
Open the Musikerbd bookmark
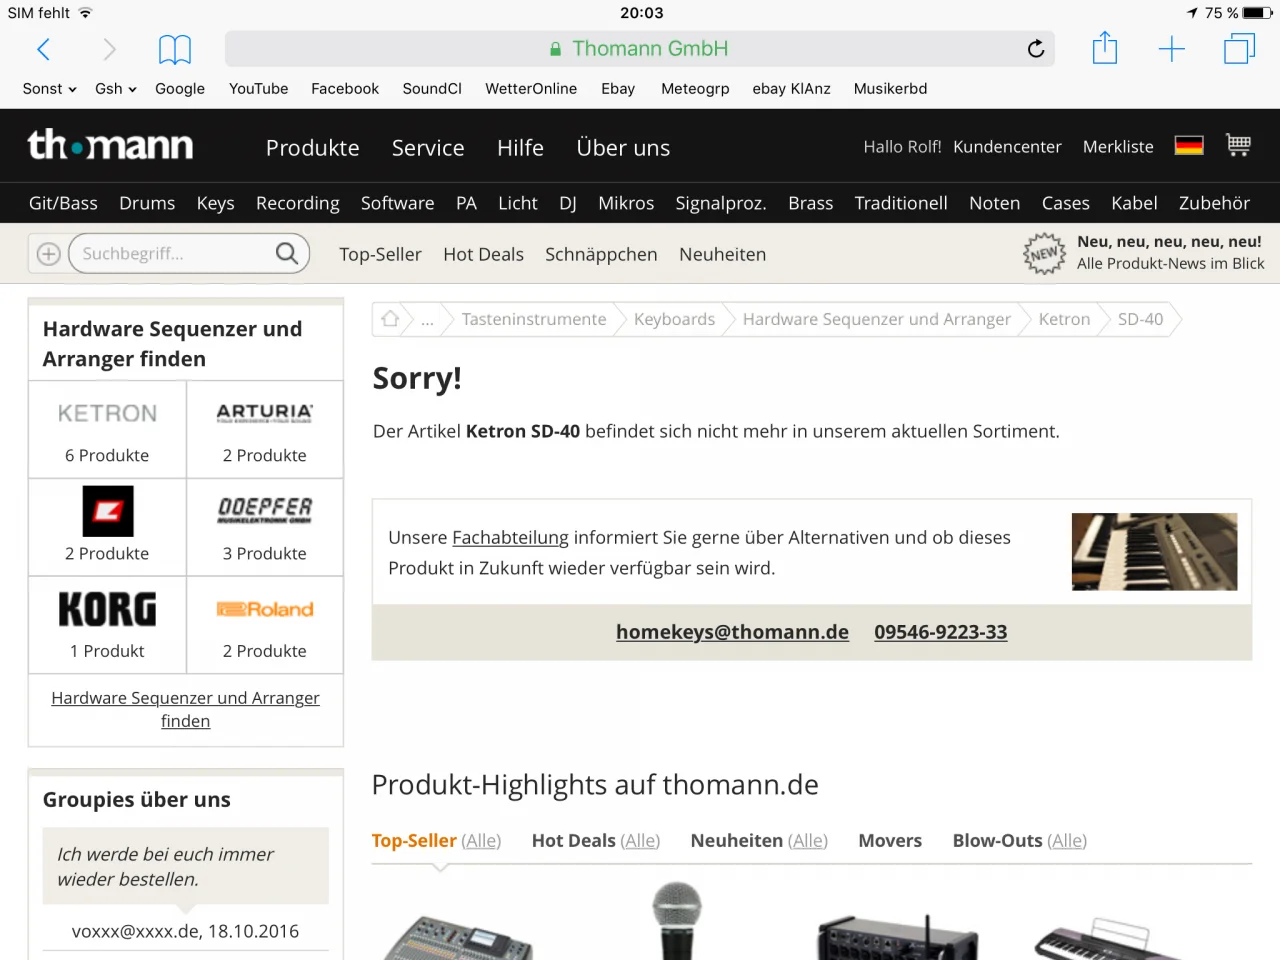click(x=890, y=89)
